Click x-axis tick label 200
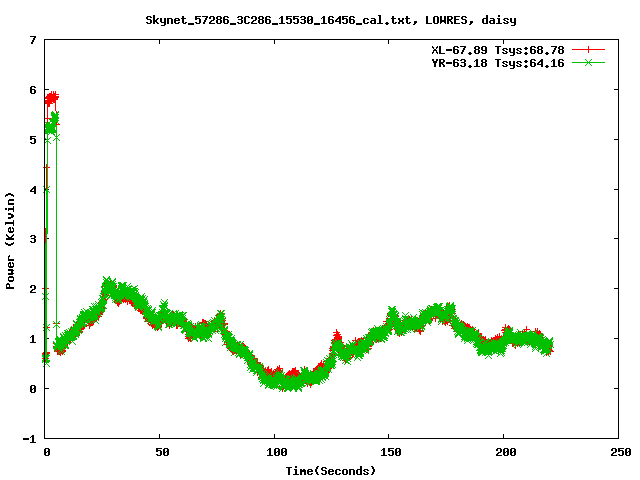This screenshot has height=480, width=640. point(506,452)
